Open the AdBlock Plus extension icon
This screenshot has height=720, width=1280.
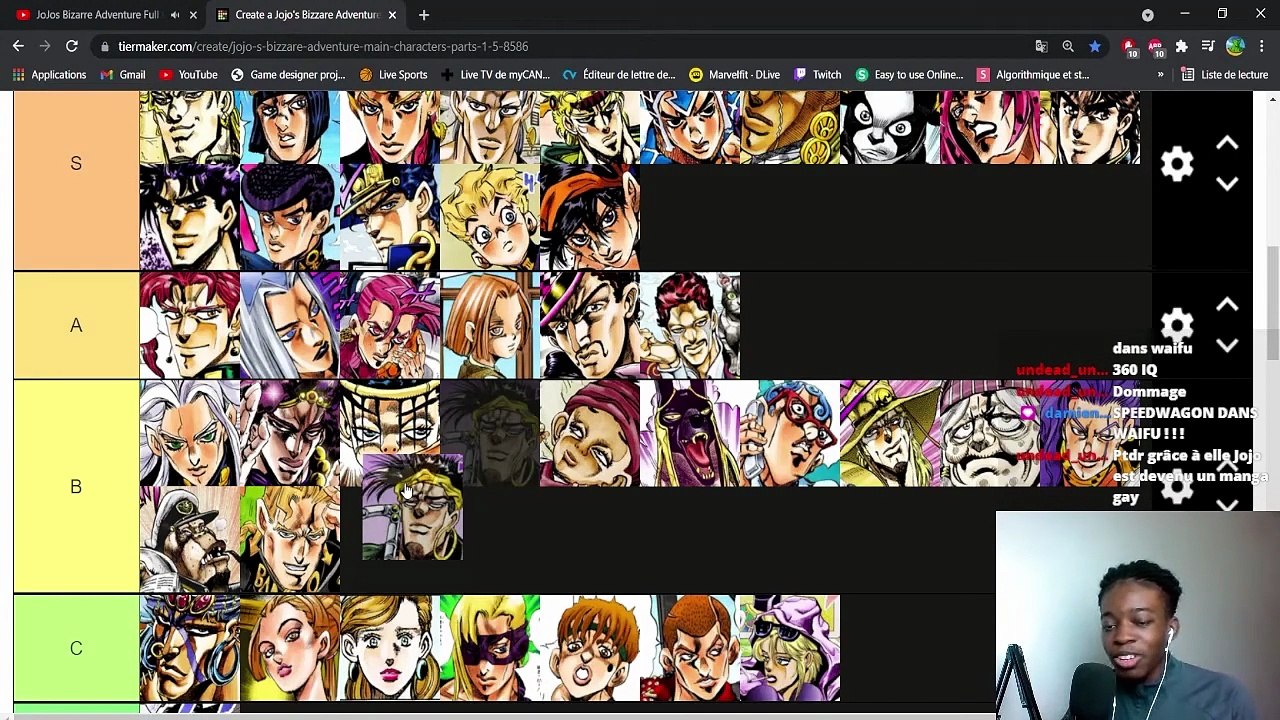pos(1155,46)
